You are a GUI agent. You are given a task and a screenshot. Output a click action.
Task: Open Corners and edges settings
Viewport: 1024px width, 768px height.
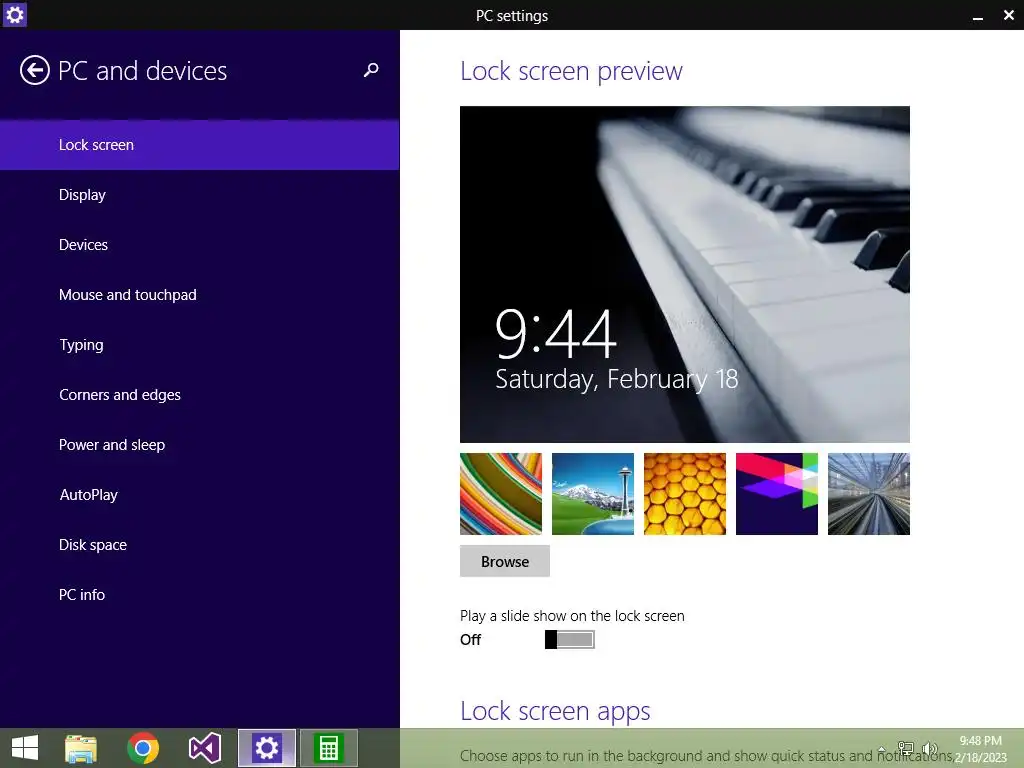[x=199, y=394]
